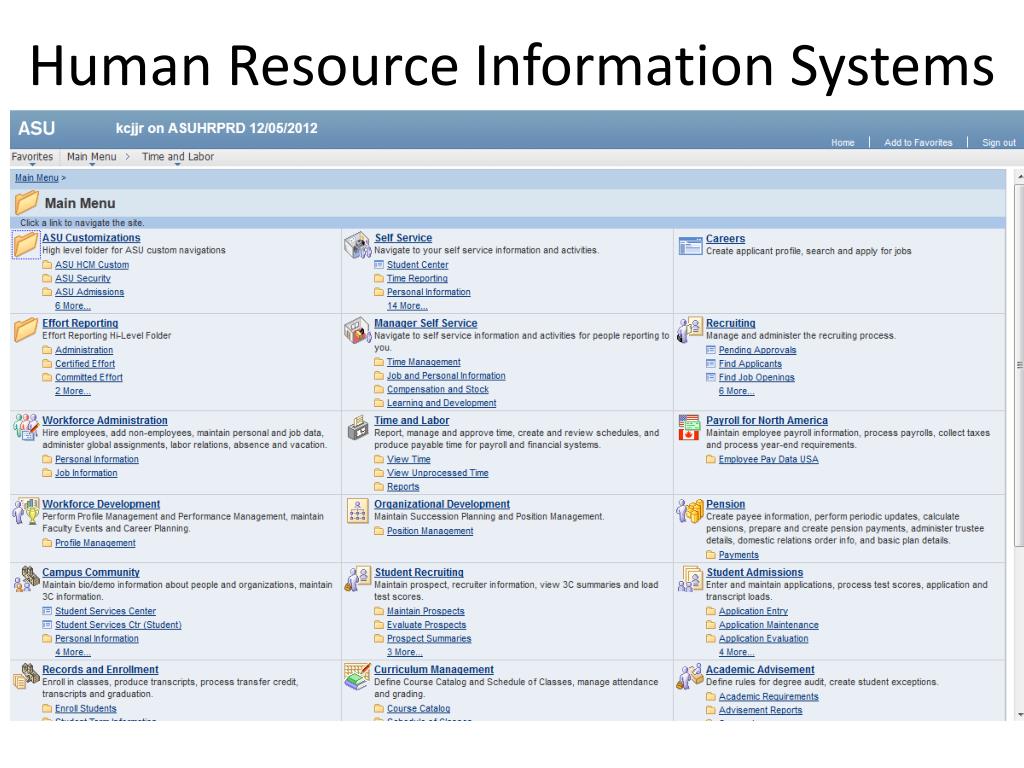Go to Home in header
Image resolution: width=1024 pixels, height=768 pixels.
pyautogui.click(x=842, y=142)
